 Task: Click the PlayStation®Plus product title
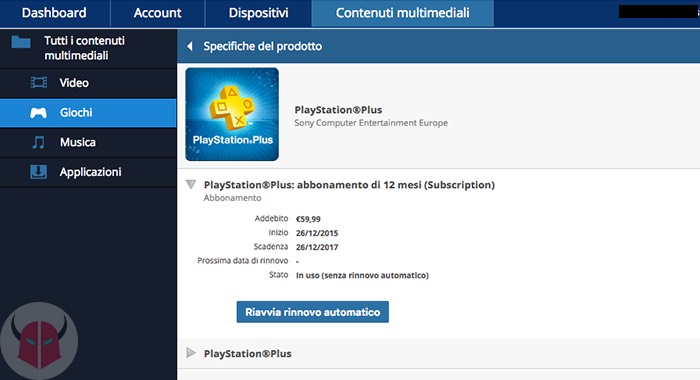(338, 110)
